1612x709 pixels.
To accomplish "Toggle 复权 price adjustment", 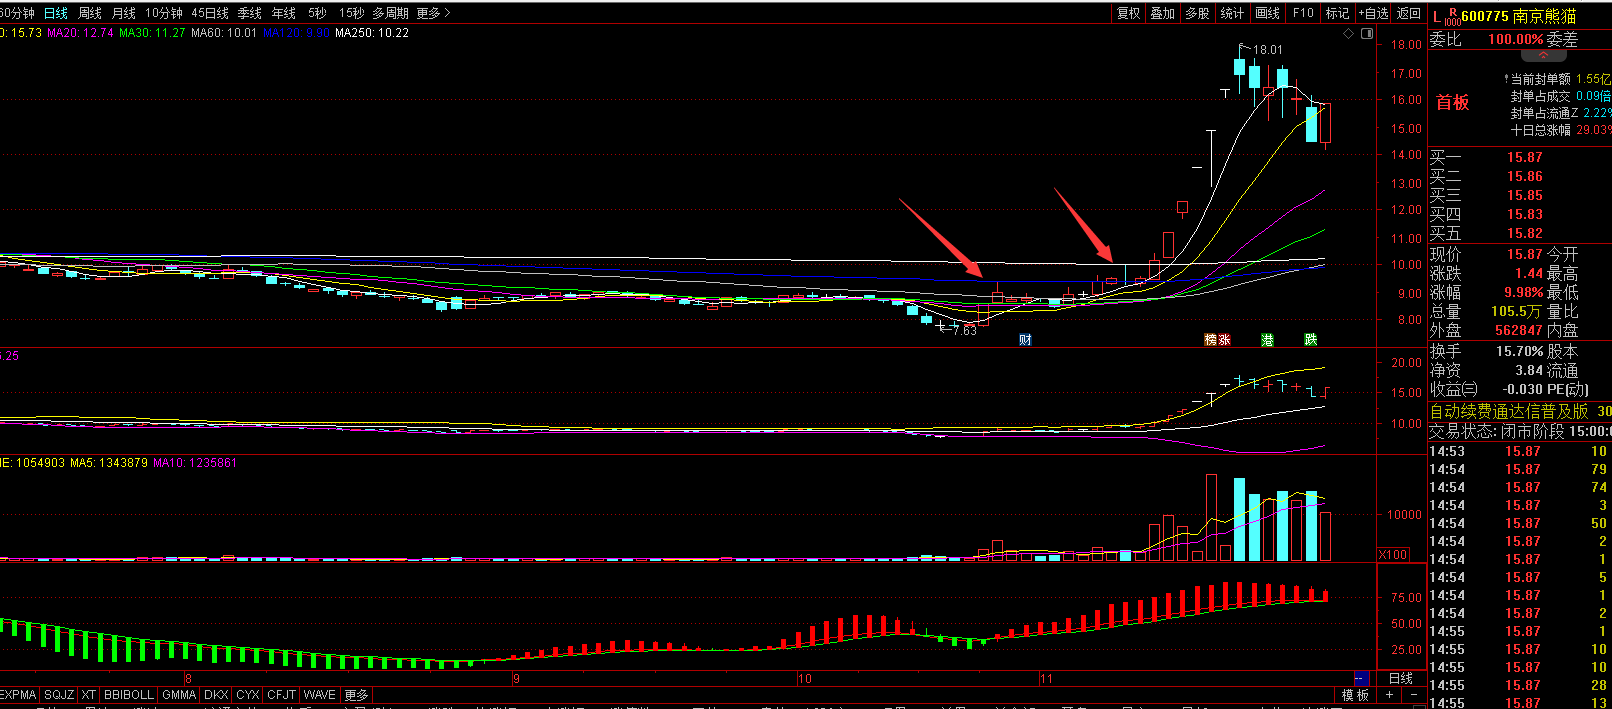I will 1129,13.
